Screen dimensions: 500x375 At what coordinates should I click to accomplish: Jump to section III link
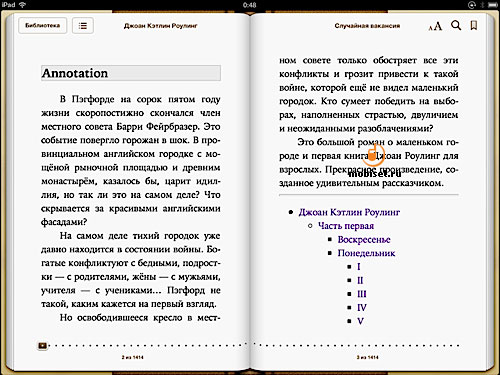[362, 294]
